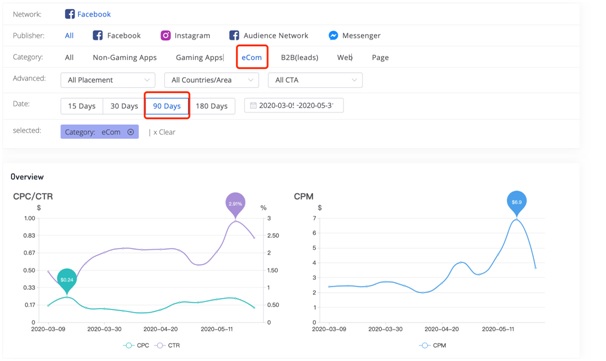
Task: Click the x Clear link
Action: tap(164, 132)
